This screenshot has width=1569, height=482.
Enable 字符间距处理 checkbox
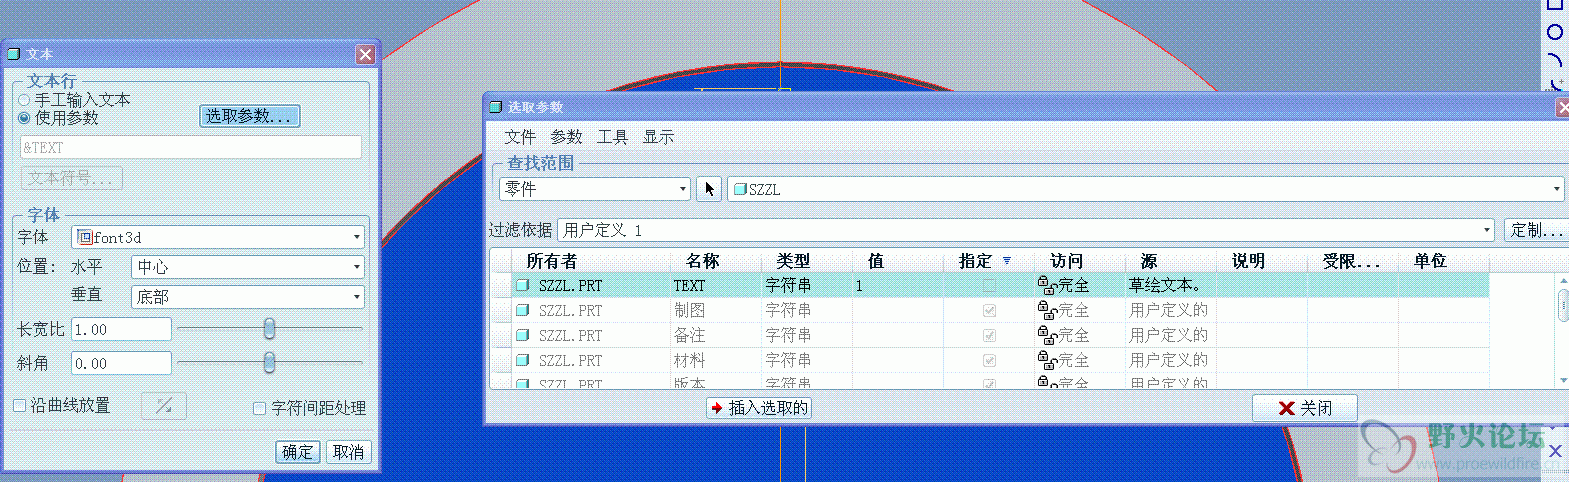tap(259, 408)
